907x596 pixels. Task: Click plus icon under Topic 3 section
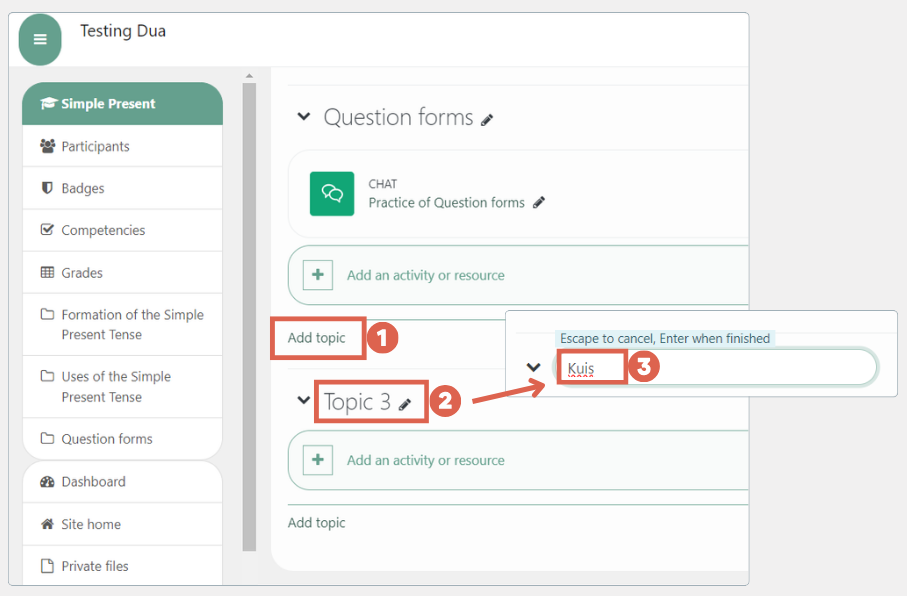(x=318, y=460)
